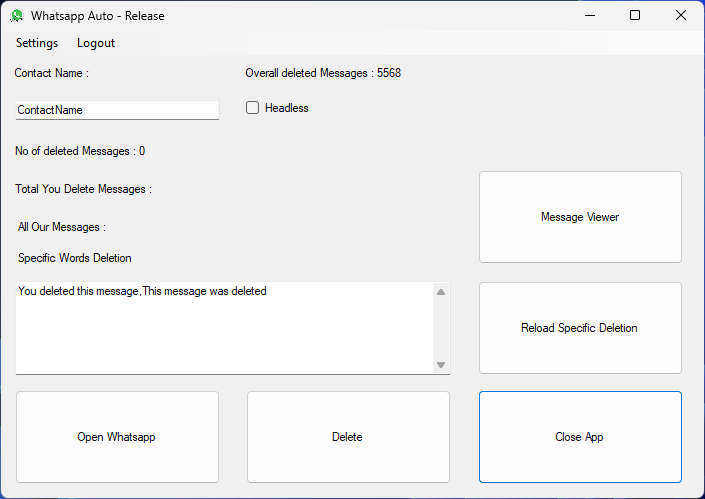705x499 pixels.
Task: Click the No of deleted Messages : 0 label
Action: tap(80, 151)
